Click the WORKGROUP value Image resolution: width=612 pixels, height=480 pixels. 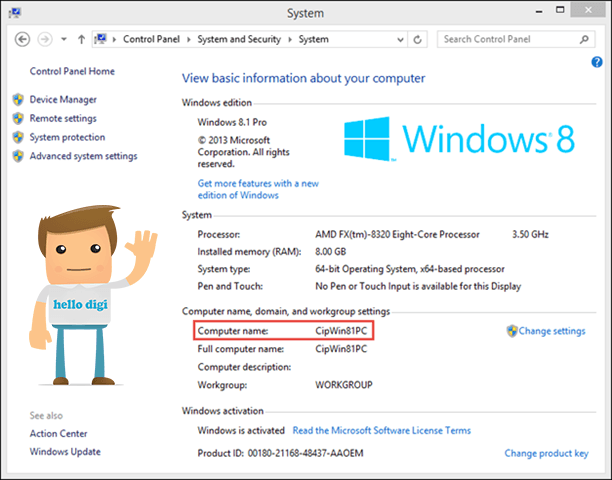pyautogui.click(x=344, y=385)
